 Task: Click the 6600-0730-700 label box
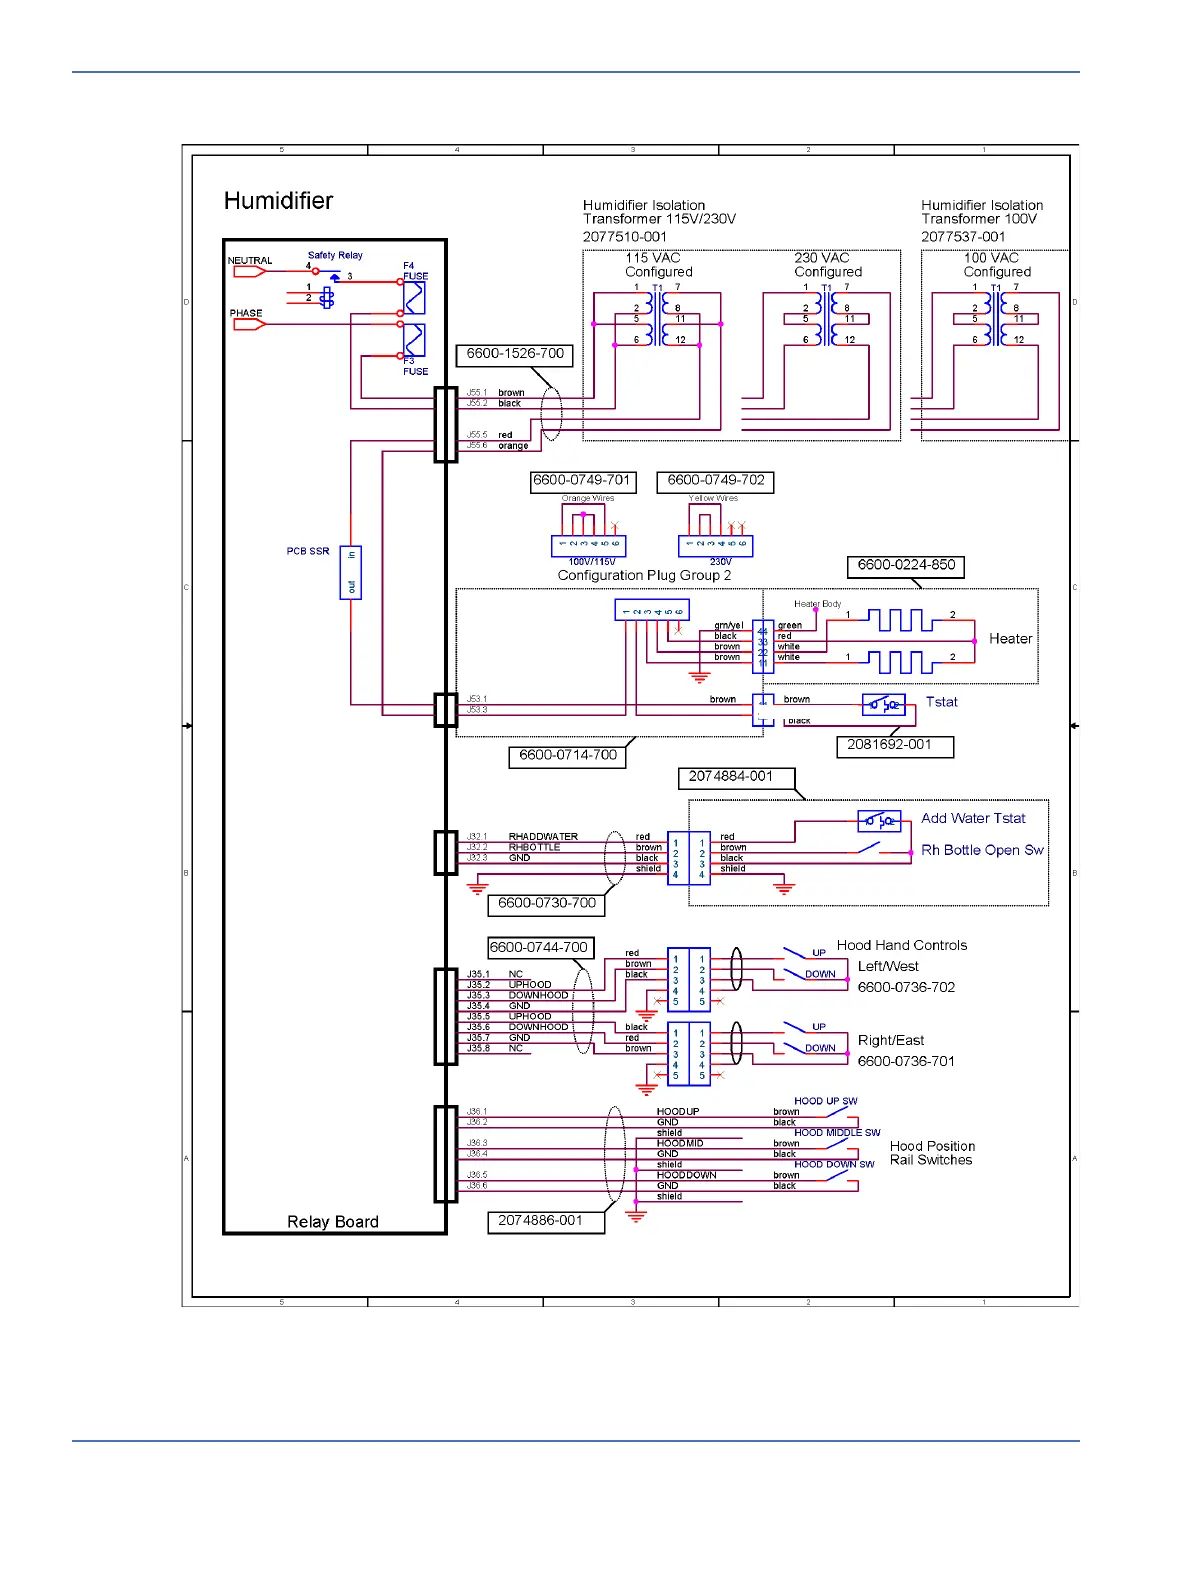click(x=547, y=905)
